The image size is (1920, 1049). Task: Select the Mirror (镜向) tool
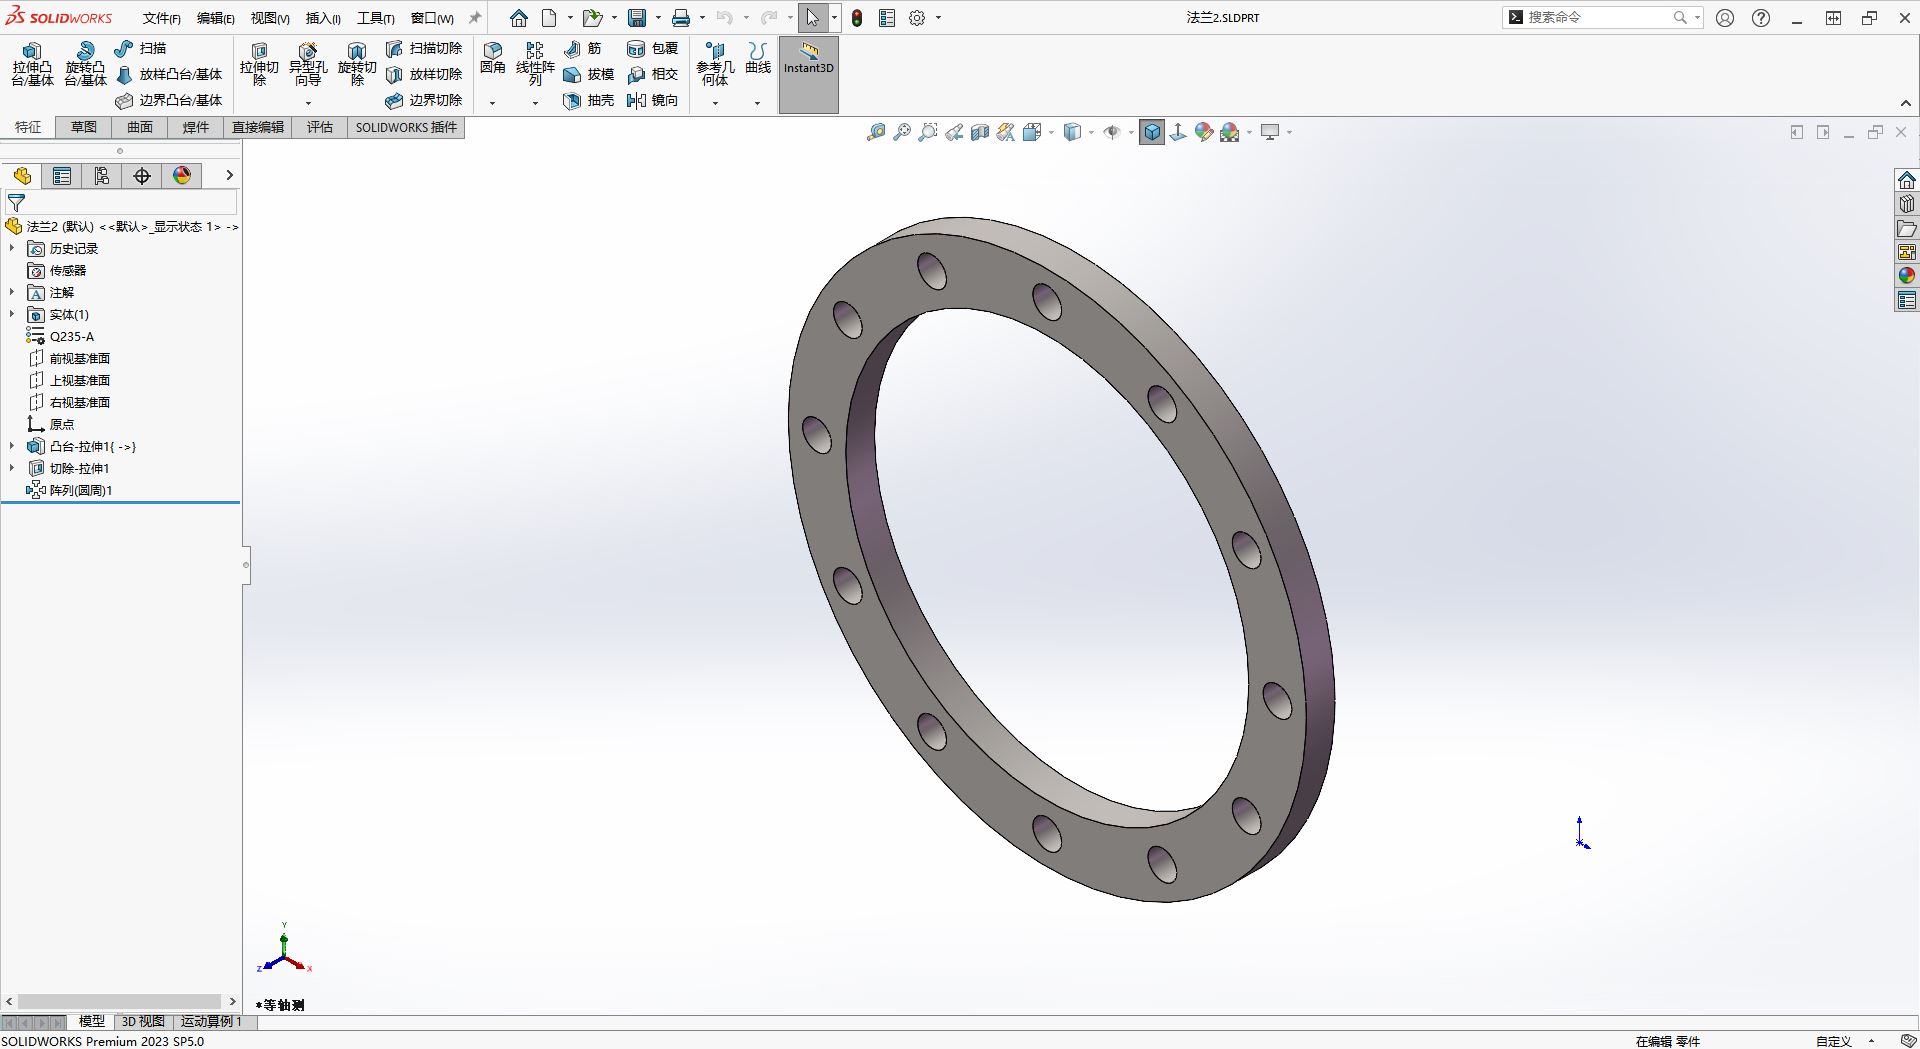click(653, 100)
